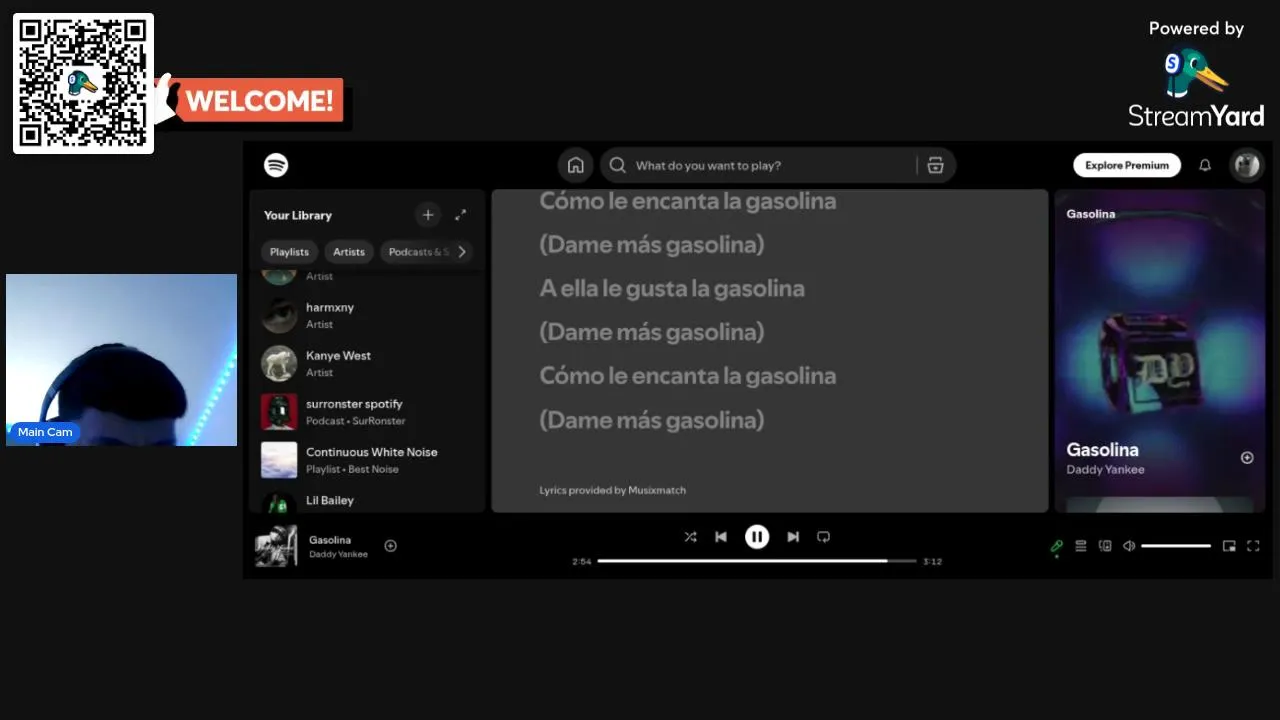Open the Browse icon in search bar
The width and height of the screenshot is (1280, 720).
935,165
